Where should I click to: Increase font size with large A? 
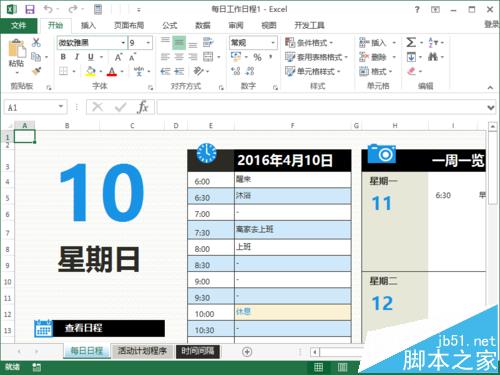[x=118, y=57]
